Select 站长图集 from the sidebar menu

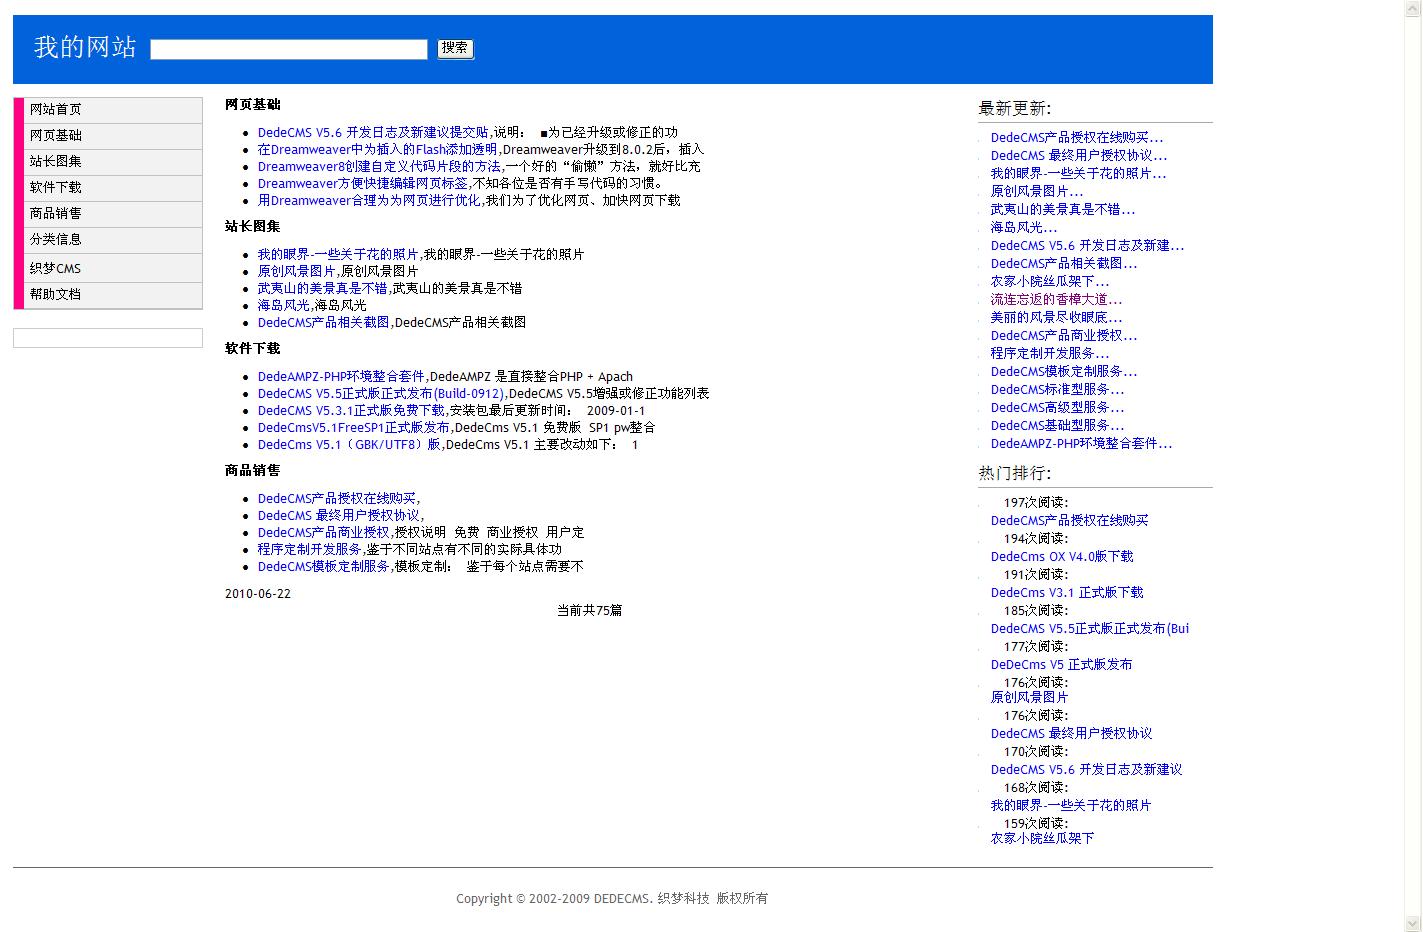pos(113,162)
